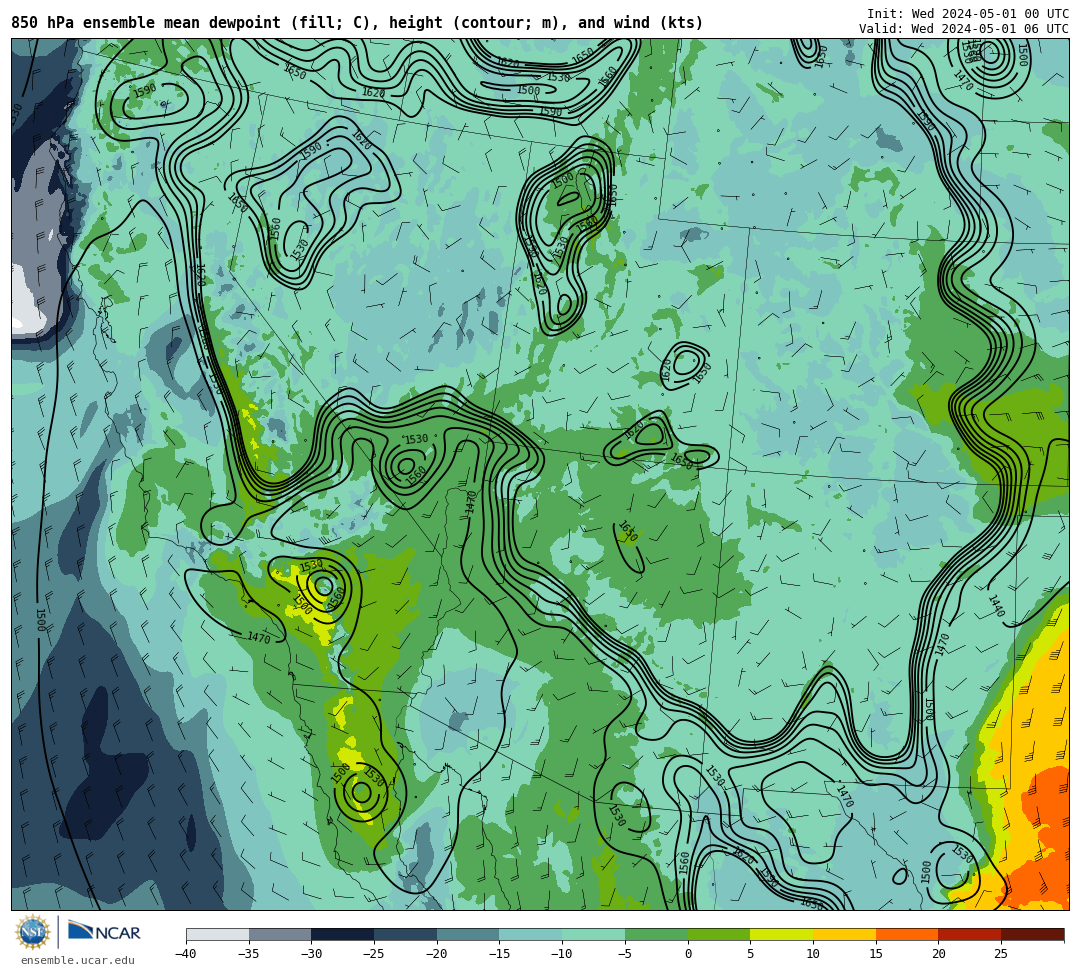Pick the dark red 20 to 25 colorbar segment
This screenshot has width=1080, height=973.
[970, 934]
